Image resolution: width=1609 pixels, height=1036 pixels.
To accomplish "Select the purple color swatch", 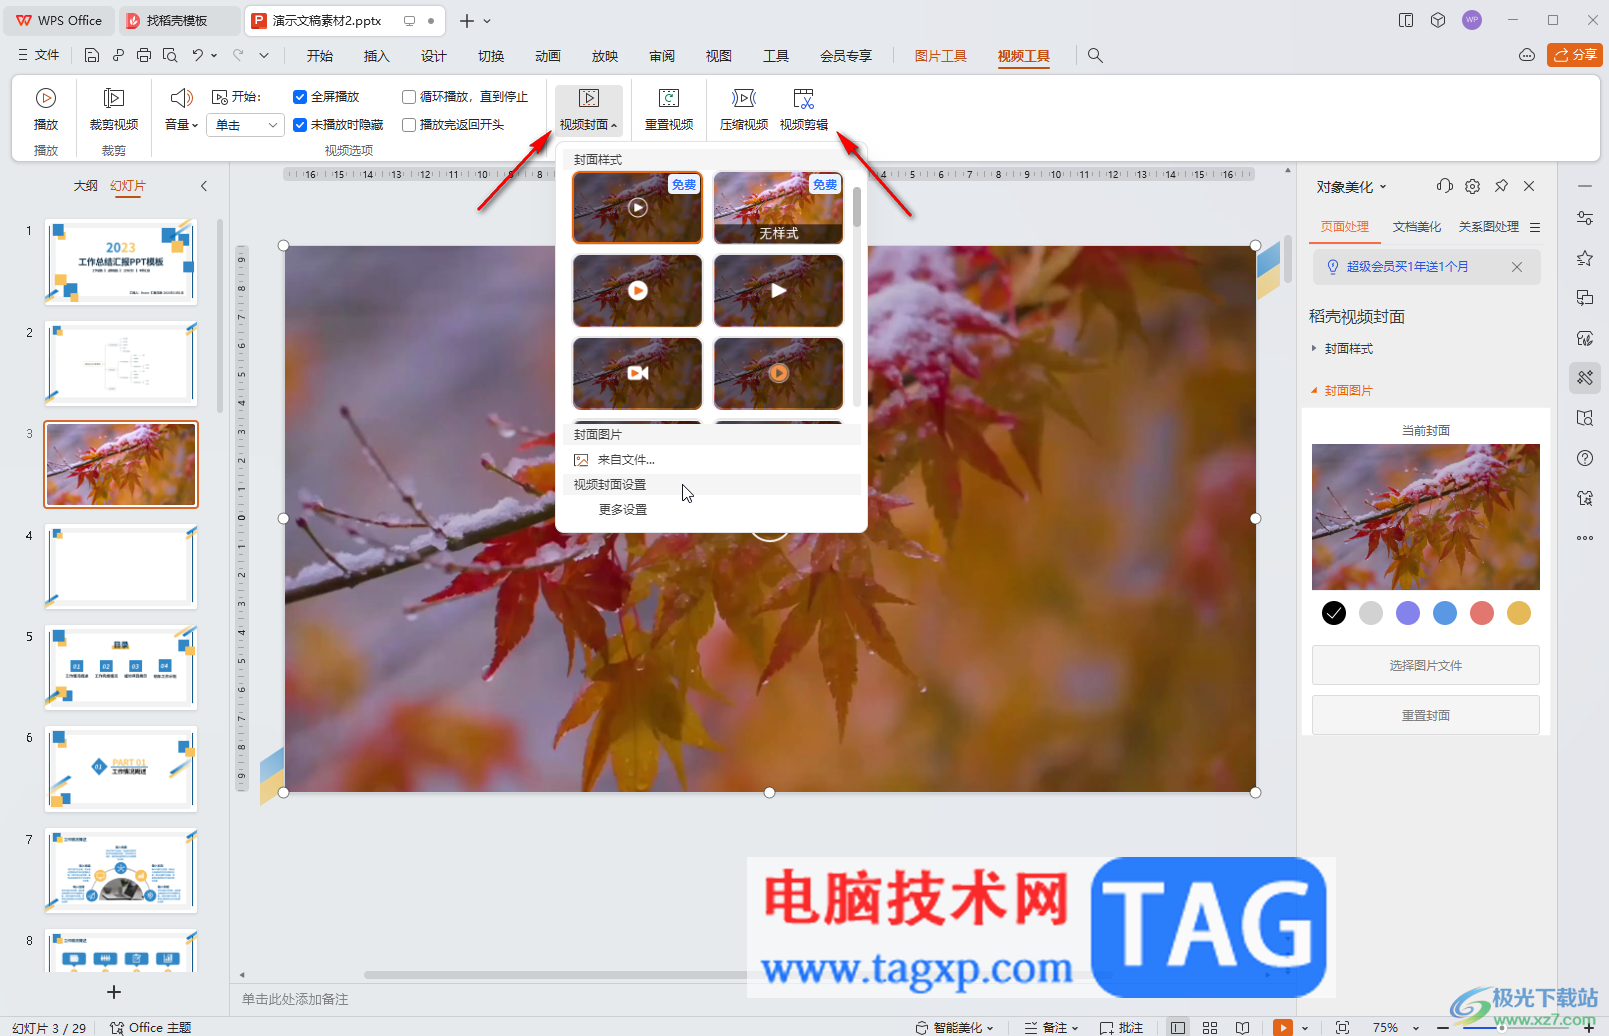I will (x=1408, y=613).
